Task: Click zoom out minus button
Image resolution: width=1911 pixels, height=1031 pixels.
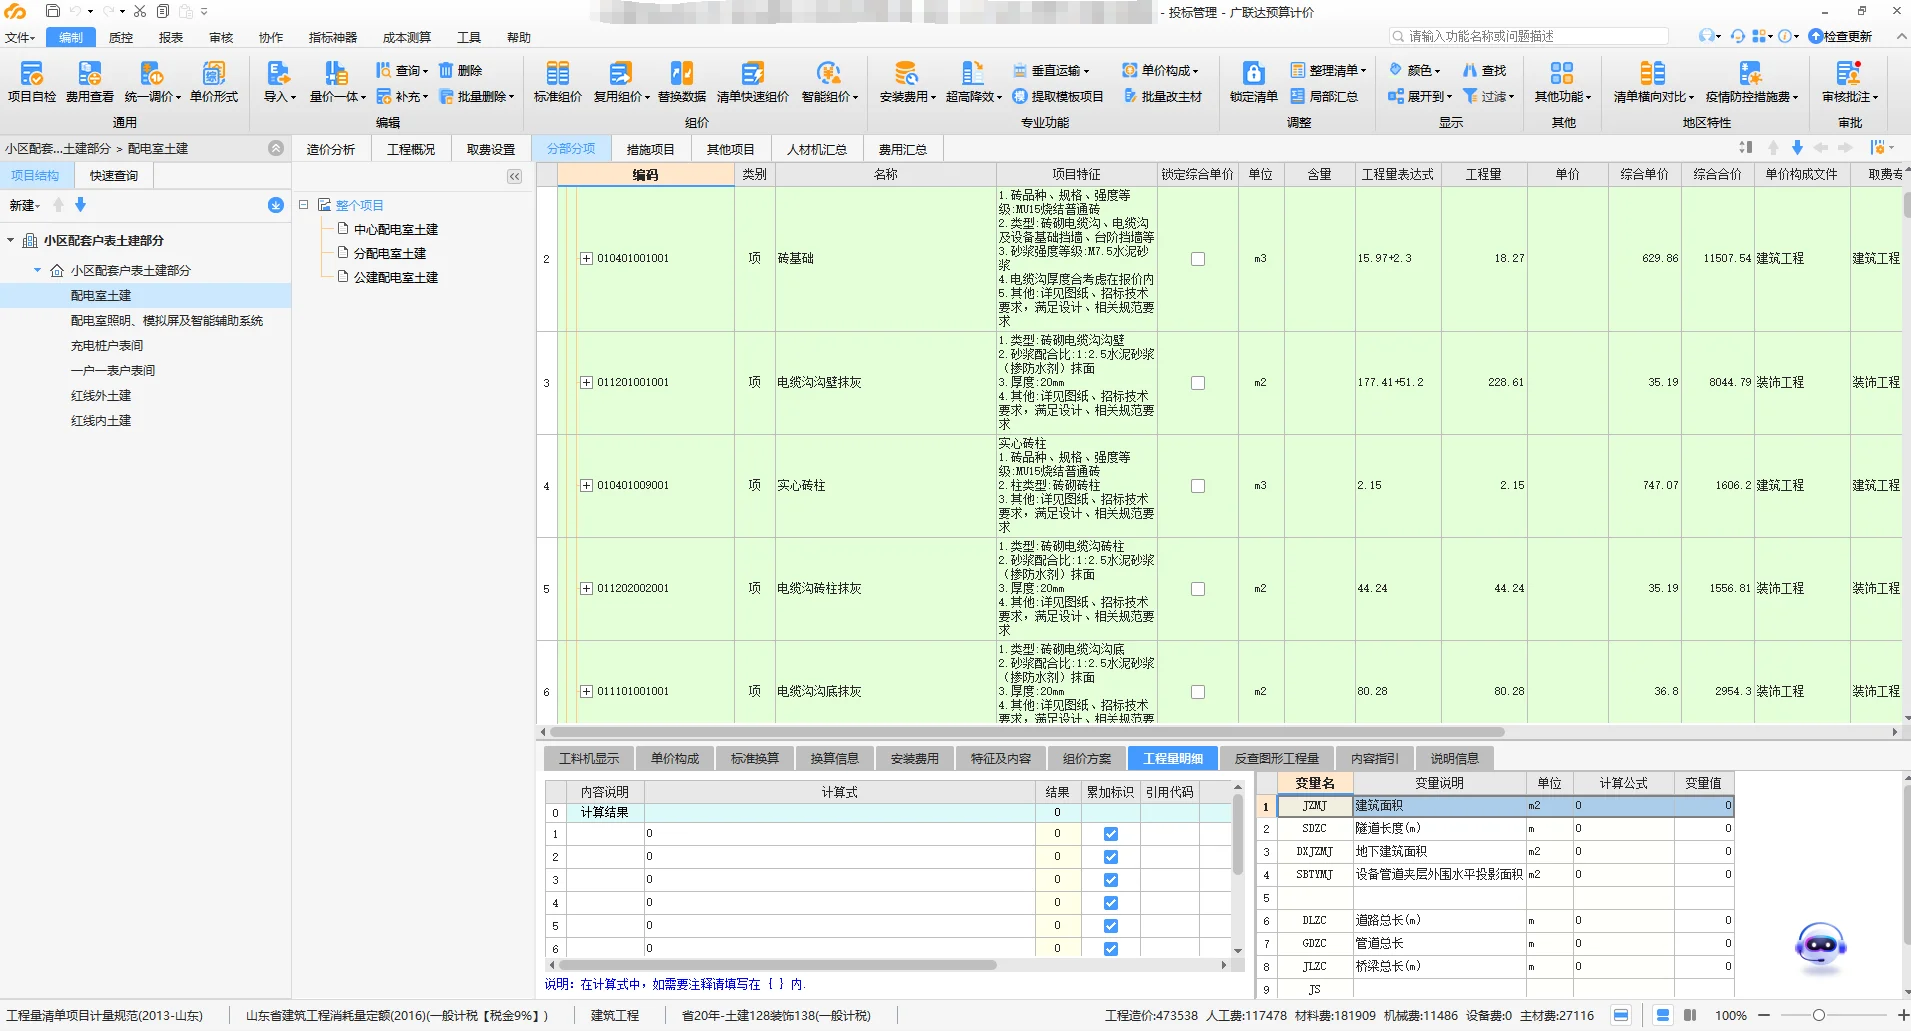Action: 1764,1016
